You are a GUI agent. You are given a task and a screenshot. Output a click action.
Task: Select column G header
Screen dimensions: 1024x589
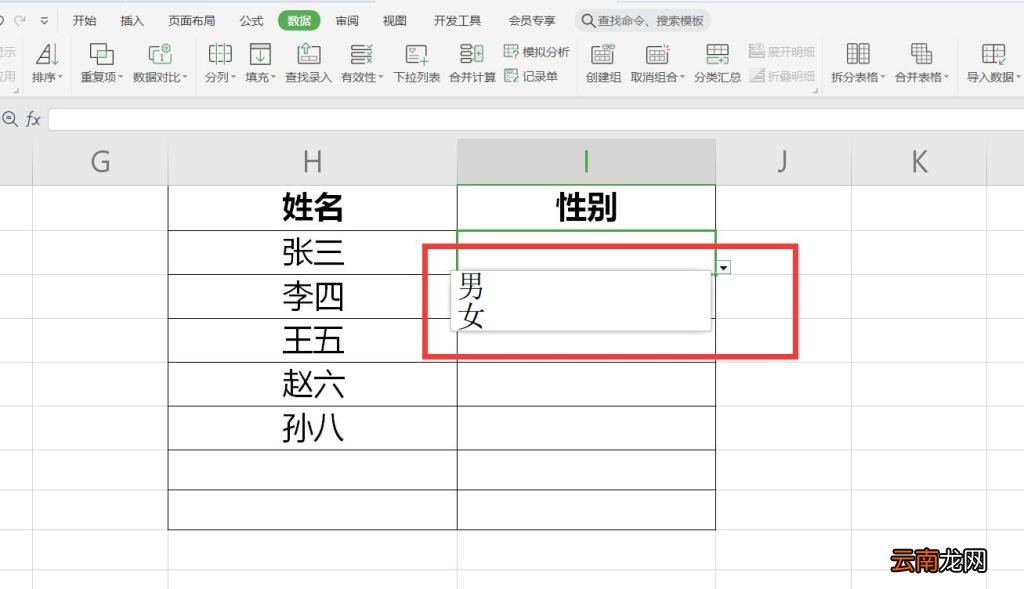pos(100,162)
